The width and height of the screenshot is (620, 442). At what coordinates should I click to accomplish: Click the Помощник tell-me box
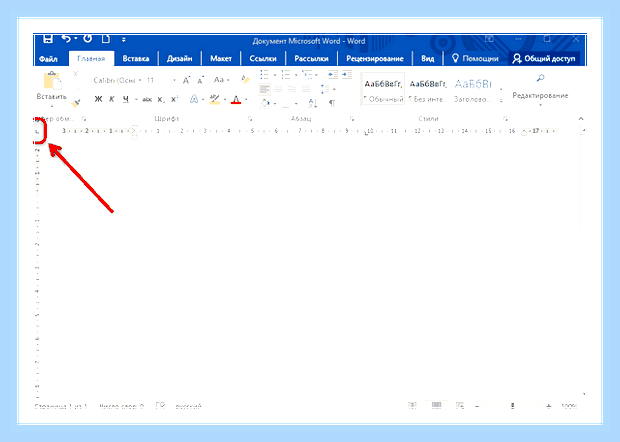[475, 59]
